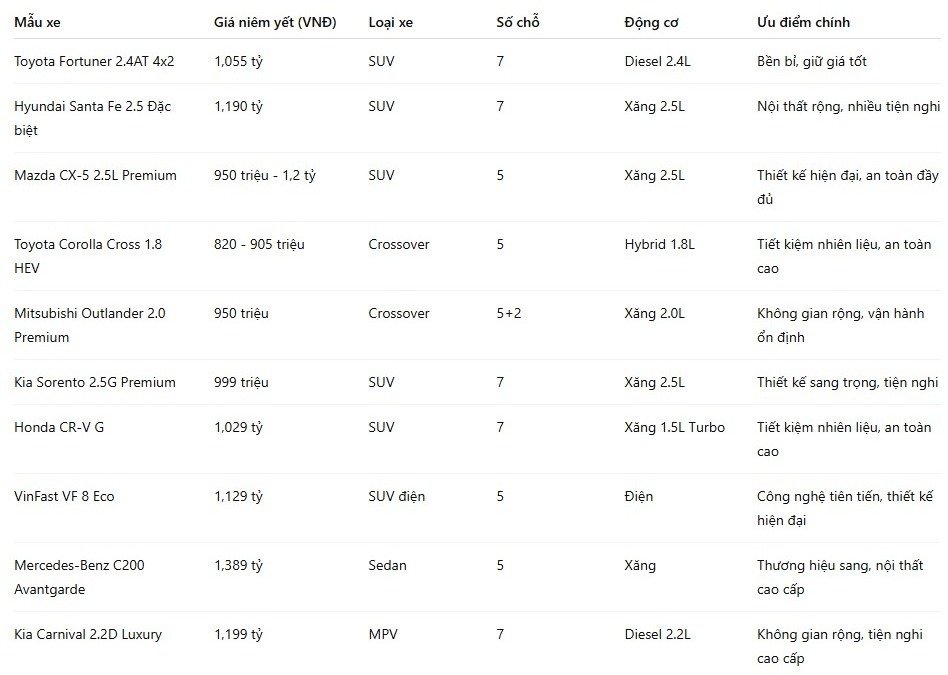Click the "5+2" seat count cell
Screen dimensions: 948x675
[x=508, y=313]
